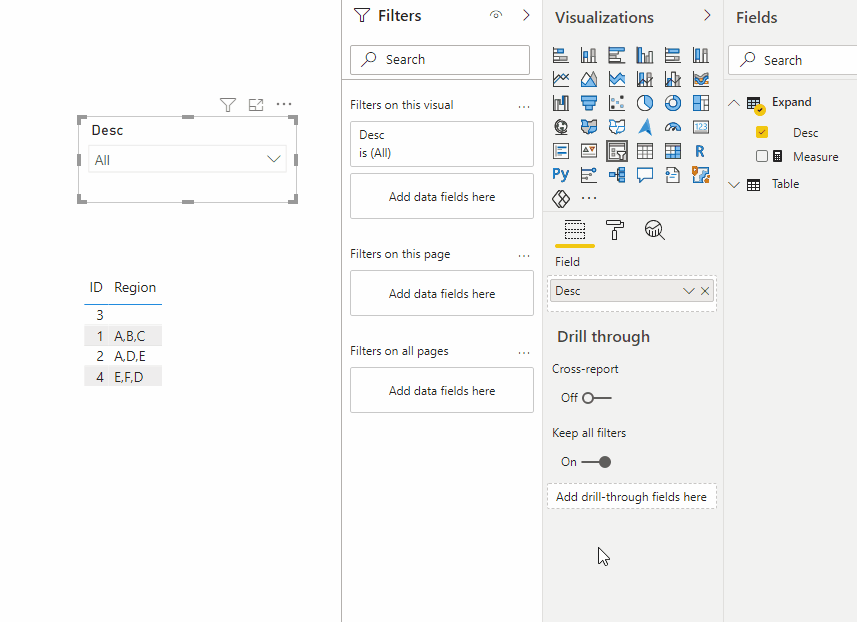Screen dimensions: 857x622
Task: Select the Stacked area chart visual
Action: click(617, 79)
